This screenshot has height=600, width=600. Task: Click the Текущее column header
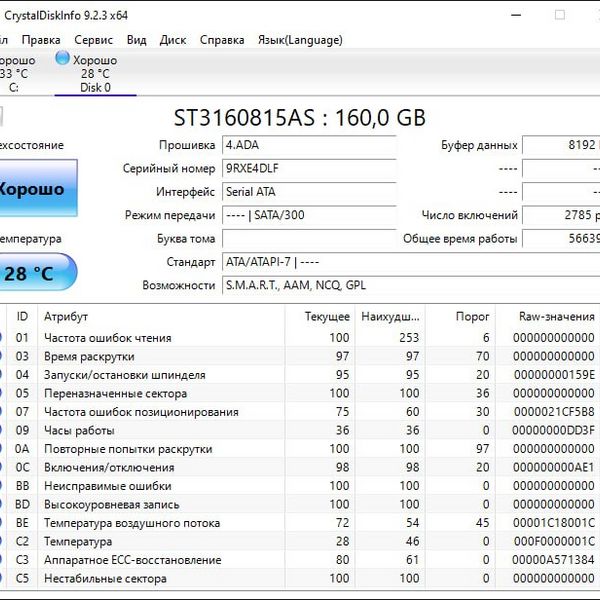point(320,317)
